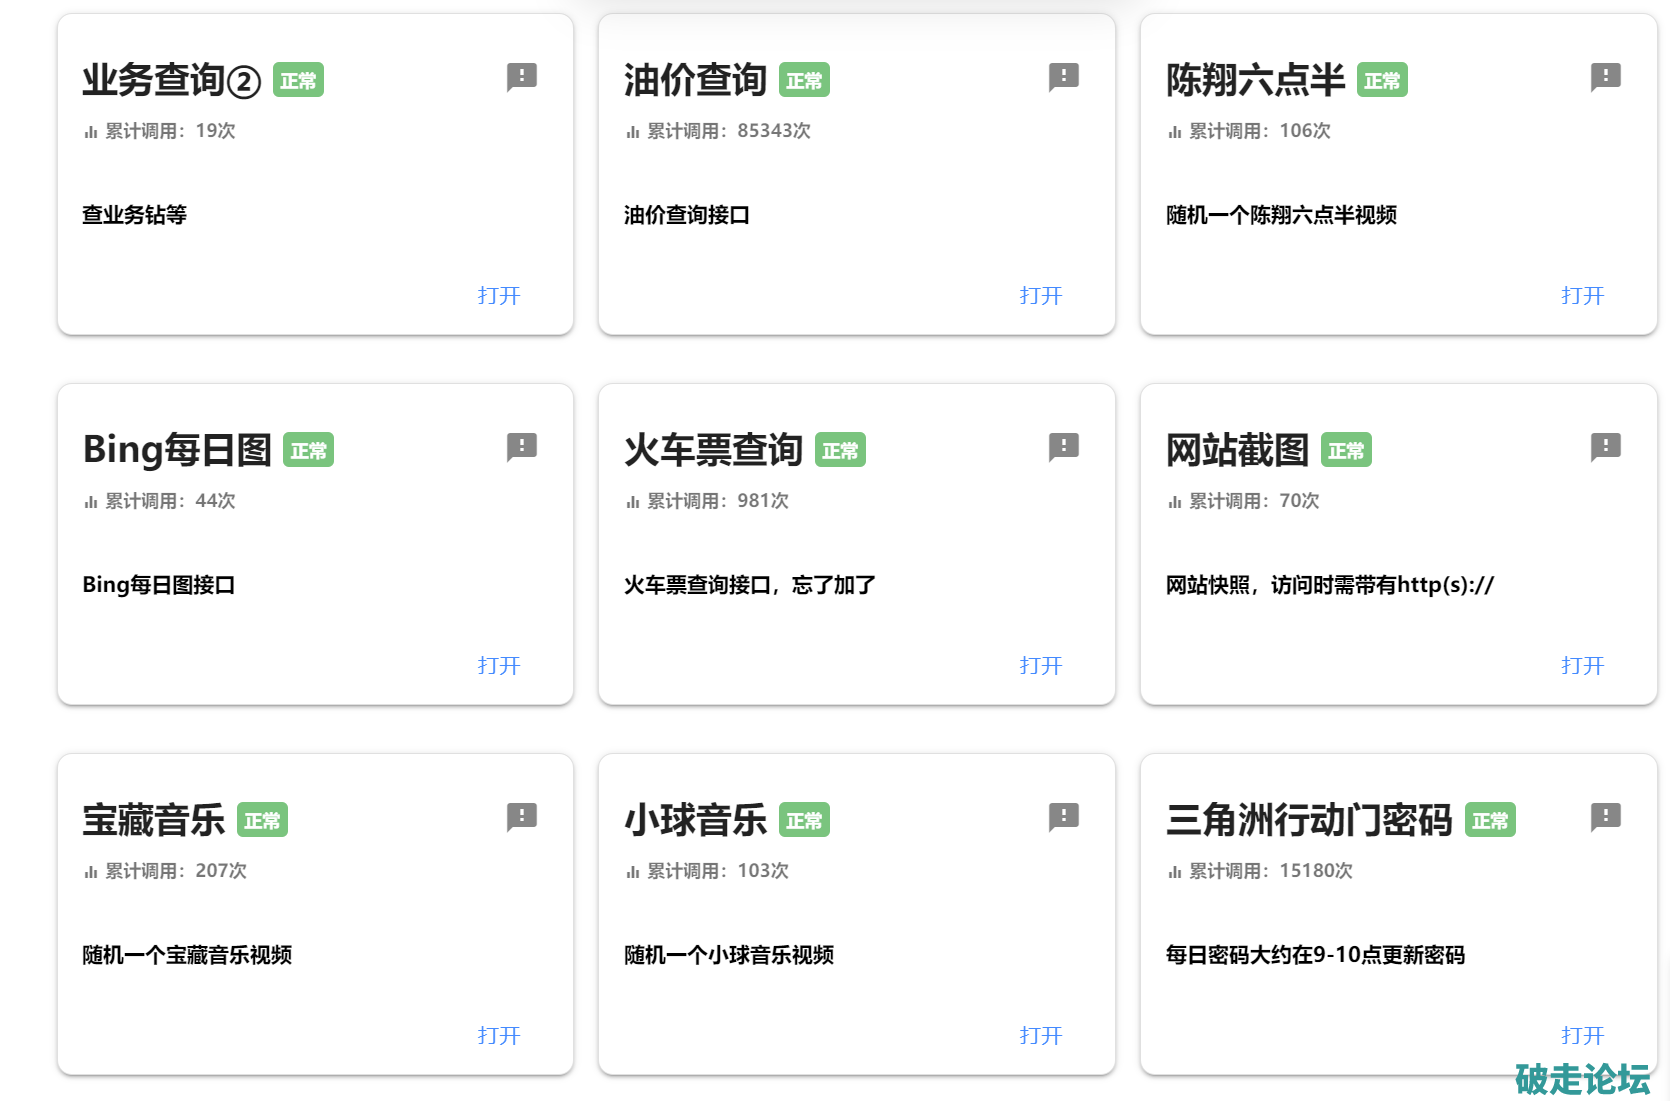This screenshot has height=1101, width=1670.
Task: Click the 正常 badge next to 火车票查询
Action: click(x=840, y=451)
